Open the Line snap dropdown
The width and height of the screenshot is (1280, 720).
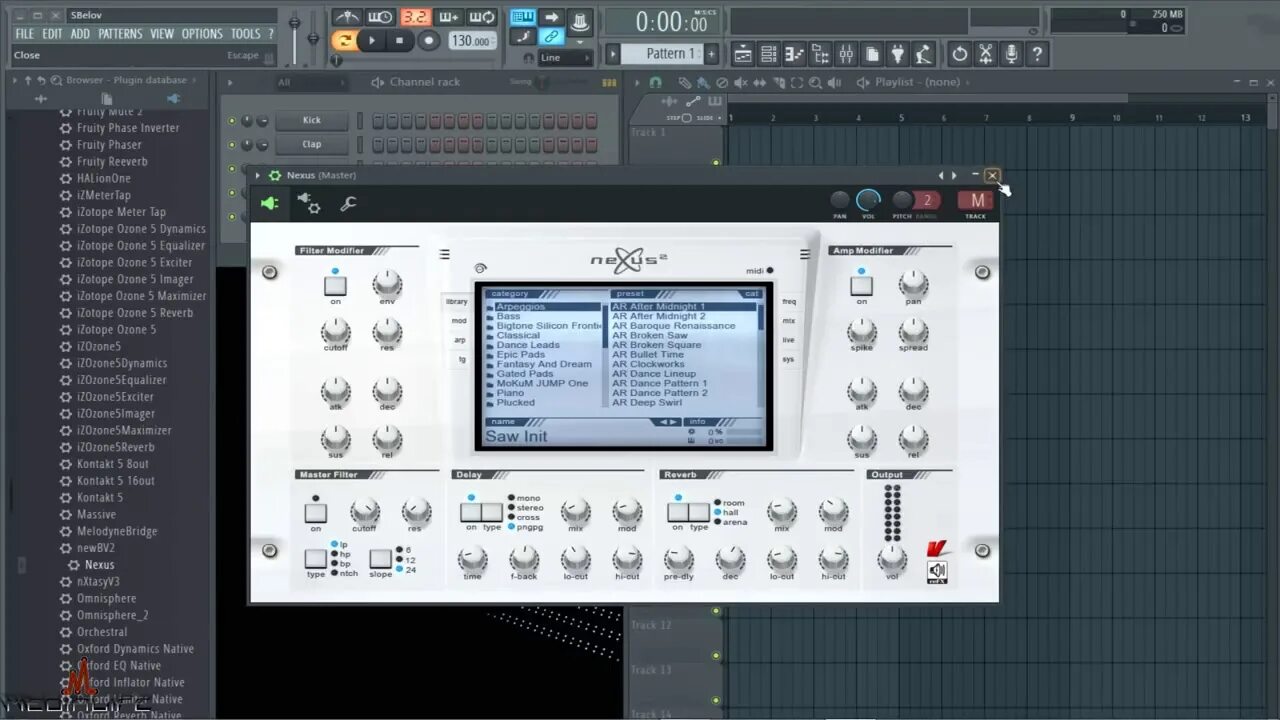(x=566, y=57)
